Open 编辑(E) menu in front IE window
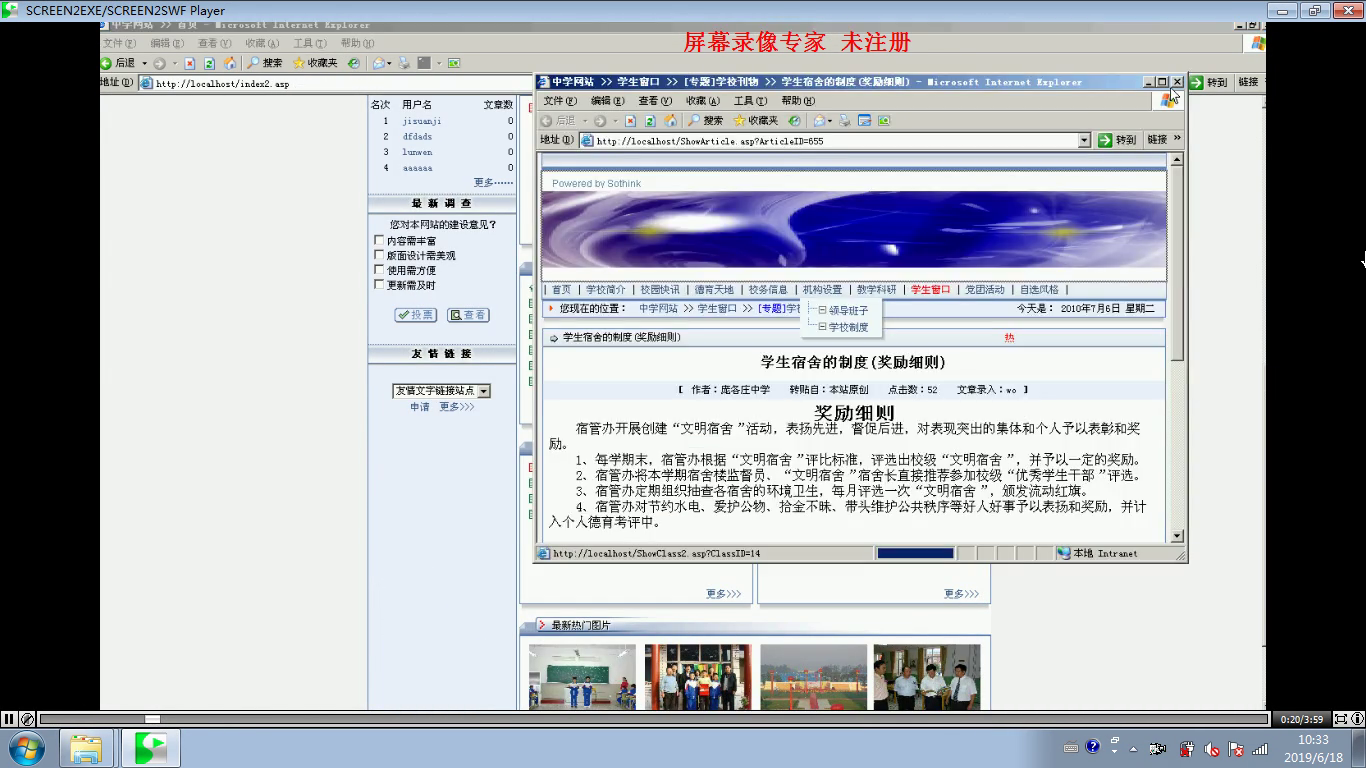 click(607, 101)
